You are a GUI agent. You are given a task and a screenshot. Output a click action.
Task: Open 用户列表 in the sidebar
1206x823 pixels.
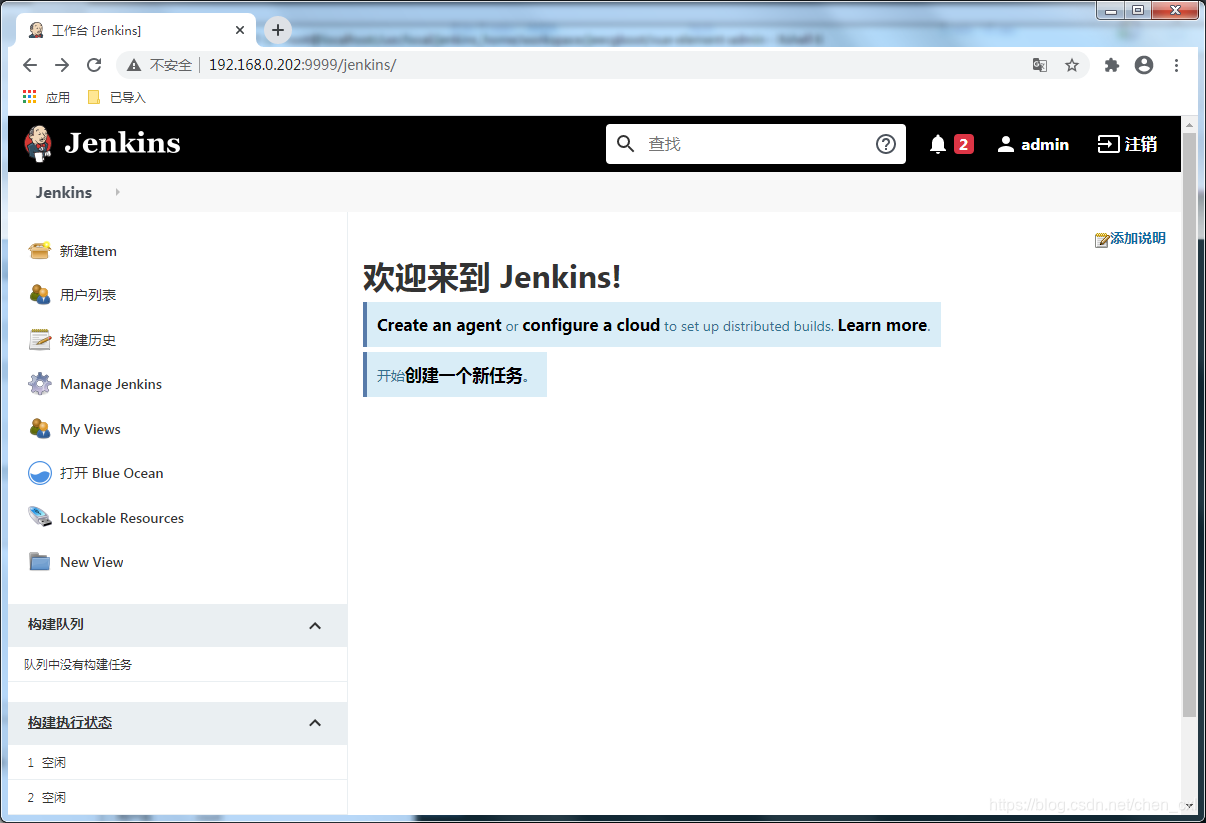coord(88,295)
